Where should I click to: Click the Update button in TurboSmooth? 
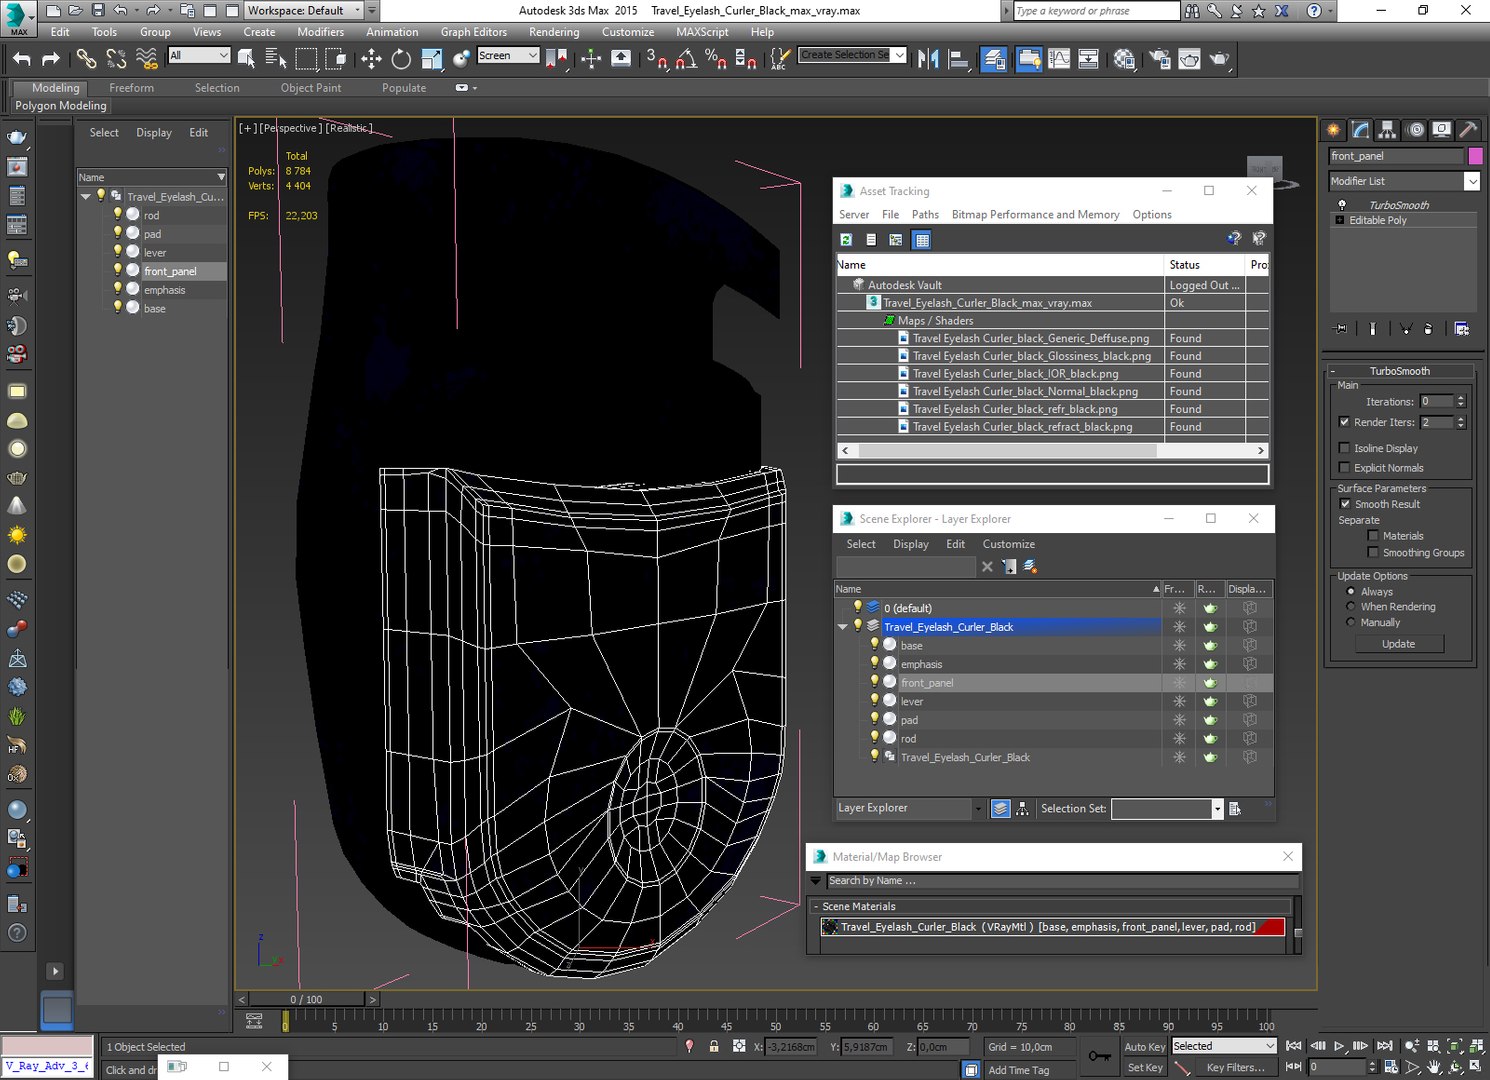1398,644
